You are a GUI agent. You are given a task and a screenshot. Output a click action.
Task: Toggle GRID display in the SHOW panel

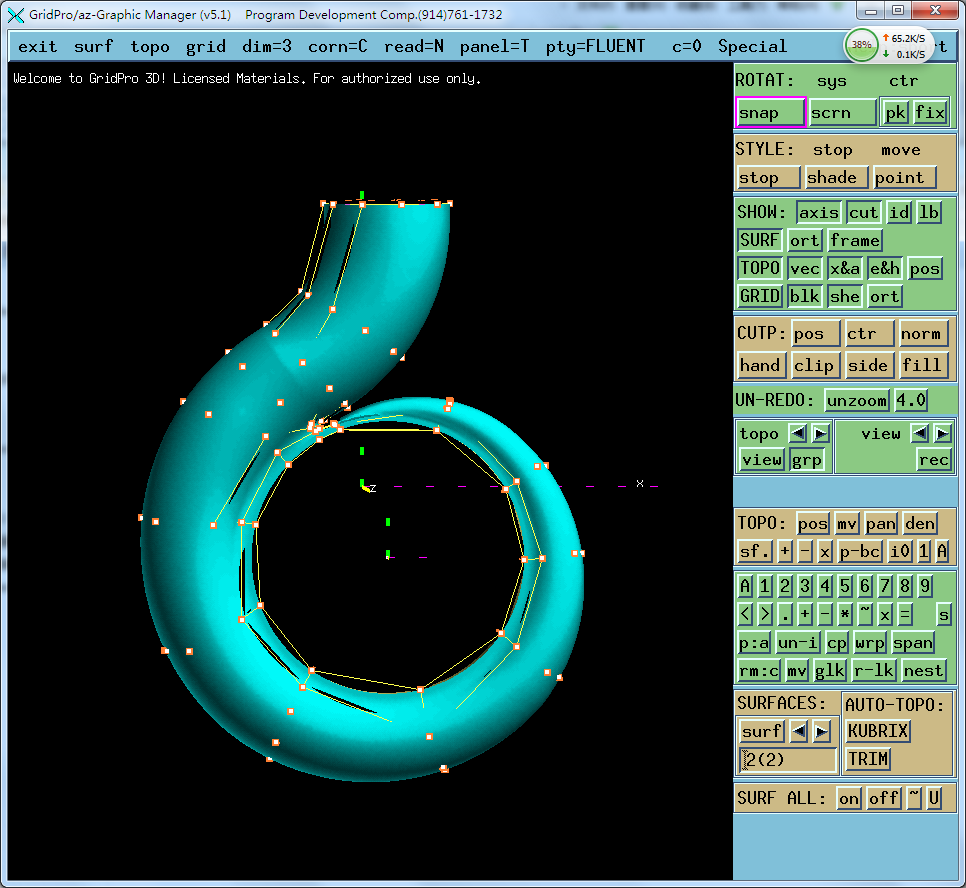[760, 296]
